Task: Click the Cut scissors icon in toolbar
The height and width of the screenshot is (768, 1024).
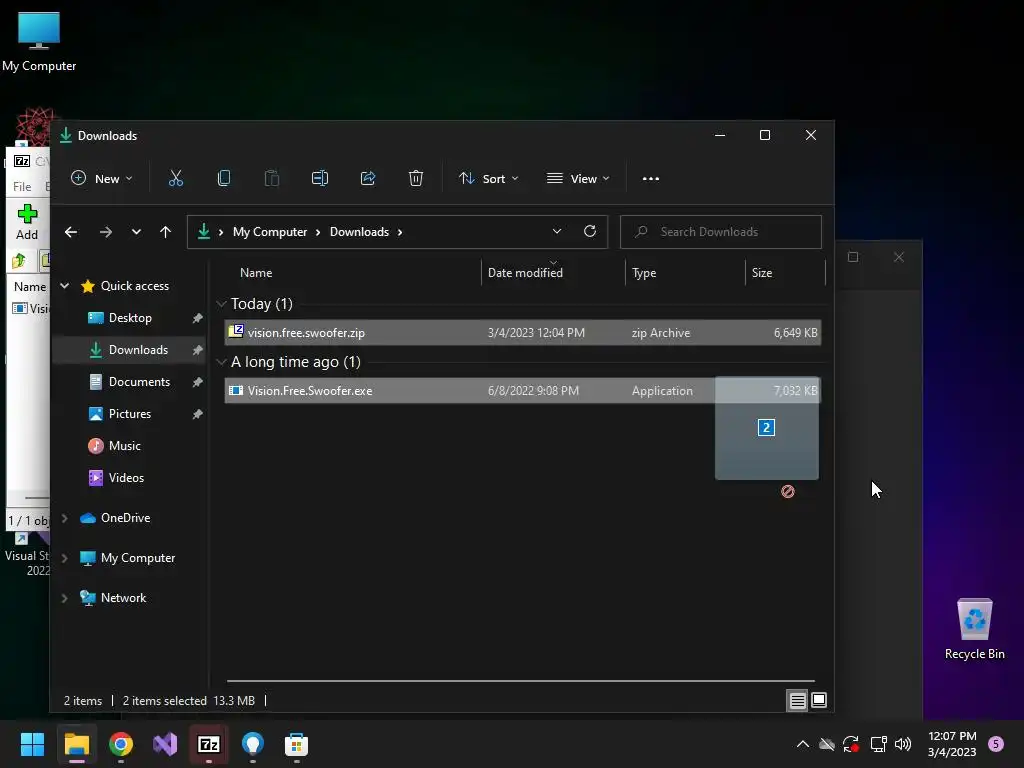Action: coord(176,178)
